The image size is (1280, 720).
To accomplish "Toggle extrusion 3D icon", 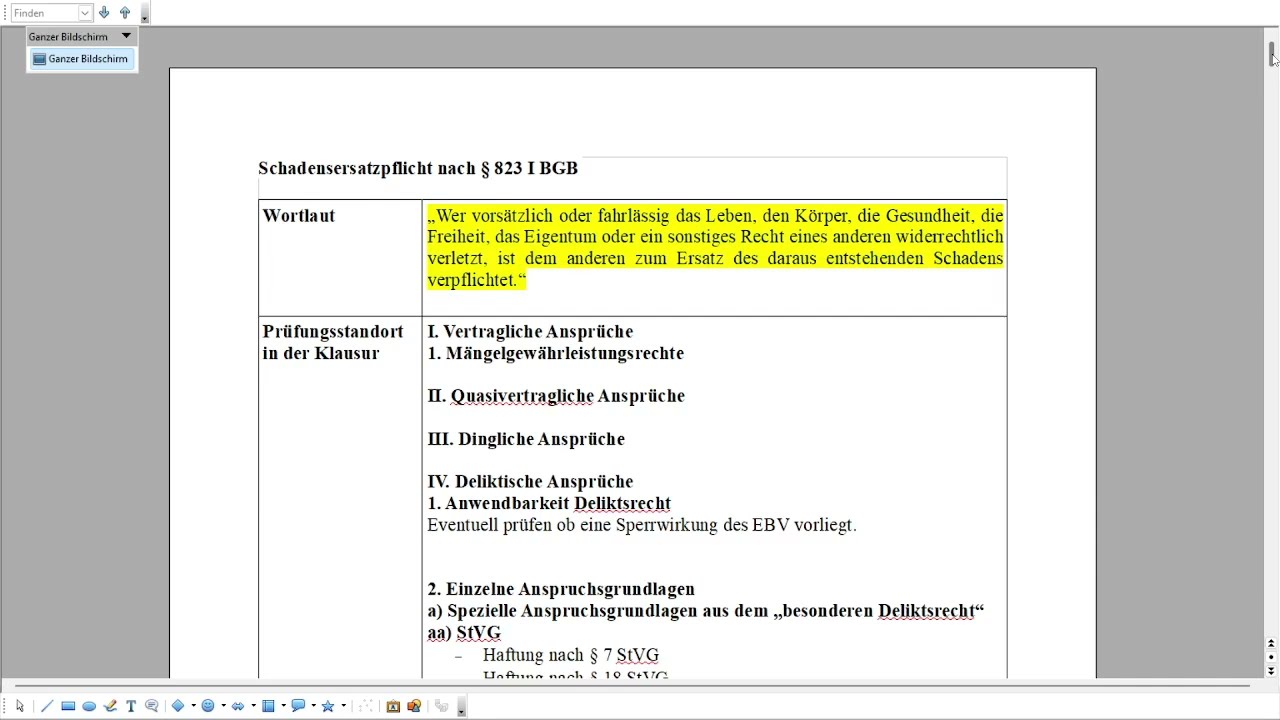I will coord(441,706).
